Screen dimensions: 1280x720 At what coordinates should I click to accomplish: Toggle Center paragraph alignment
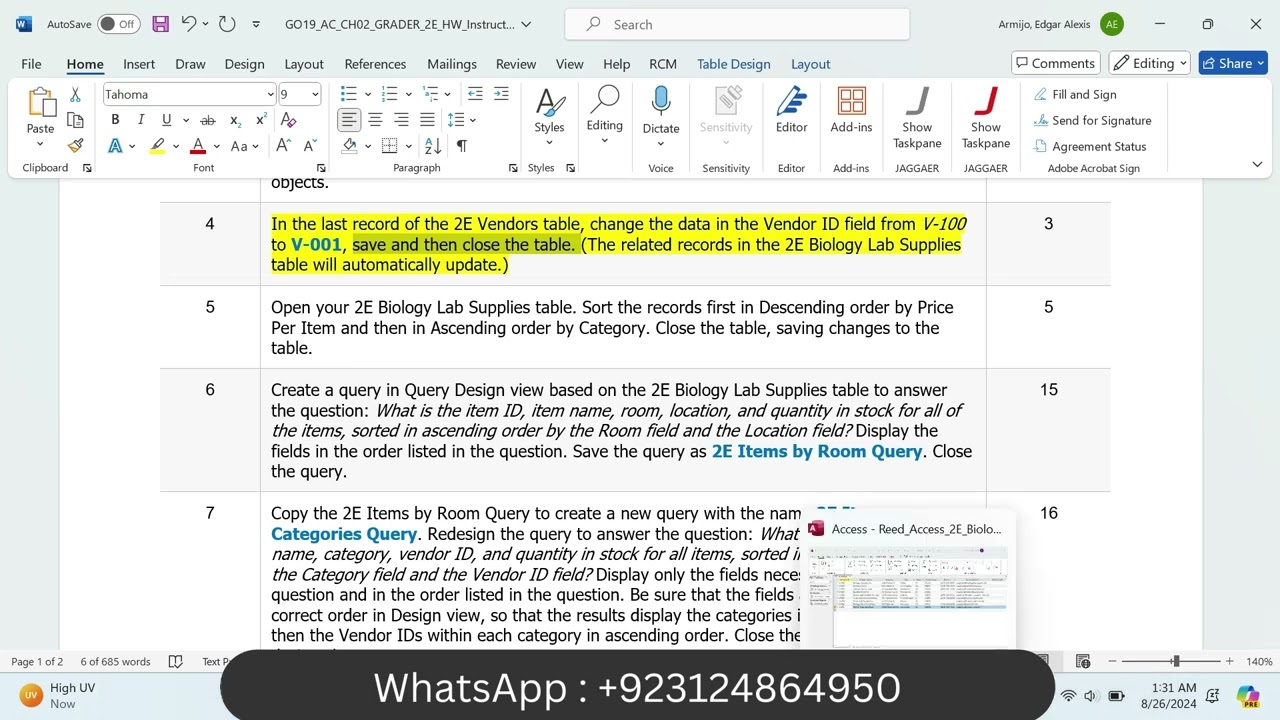[x=375, y=120]
